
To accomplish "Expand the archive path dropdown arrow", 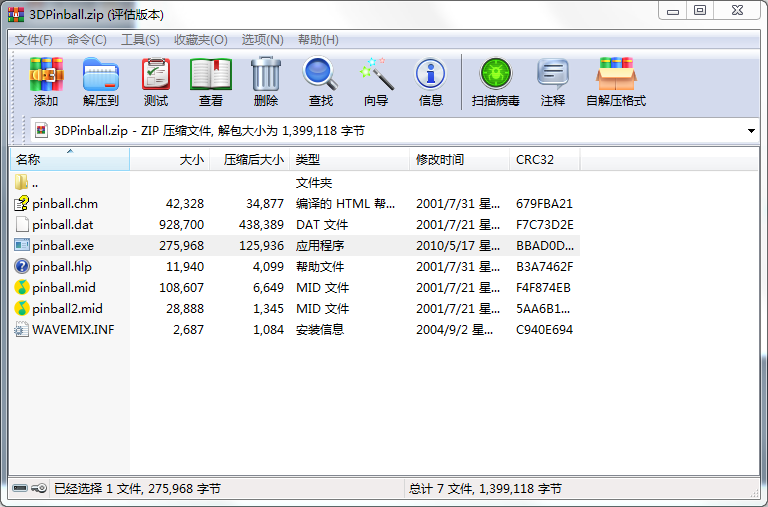I will pyautogui.click(x=751, y=131).
